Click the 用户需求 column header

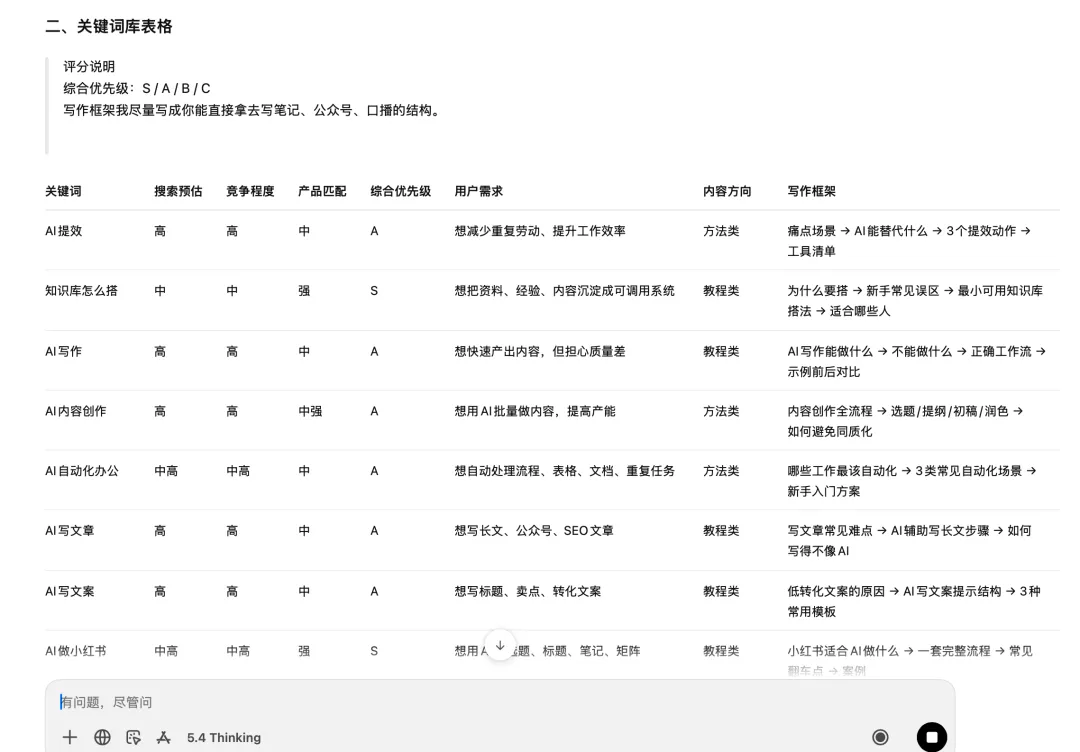[x=478, y=191]
